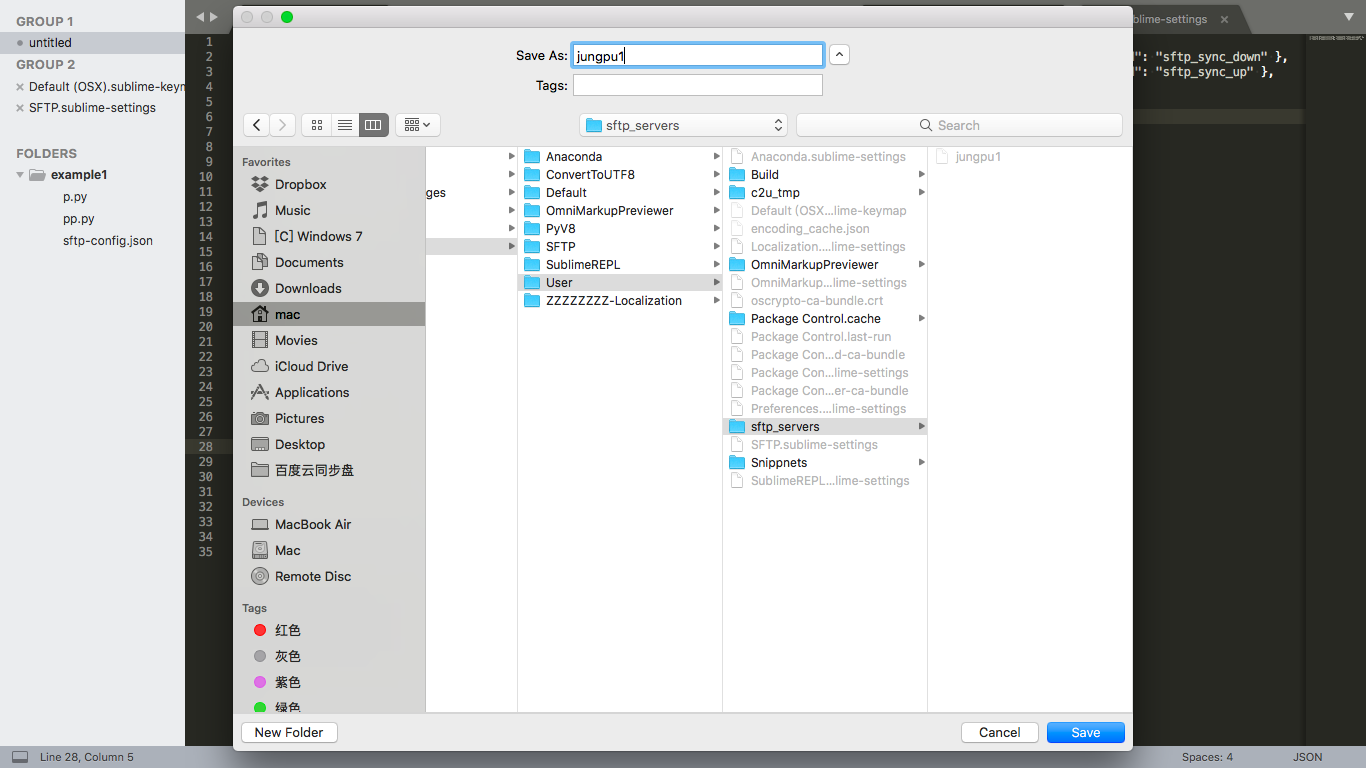Select iCloud Drive in sidebar
Image resolution: width=1366 pixels, height=768 pixels.
311,366
